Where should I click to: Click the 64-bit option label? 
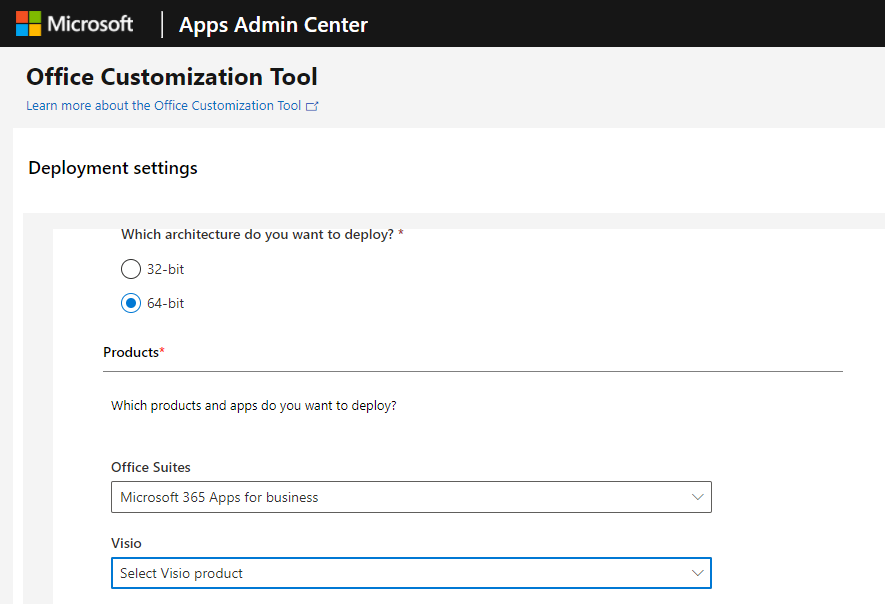coord(165,303)
